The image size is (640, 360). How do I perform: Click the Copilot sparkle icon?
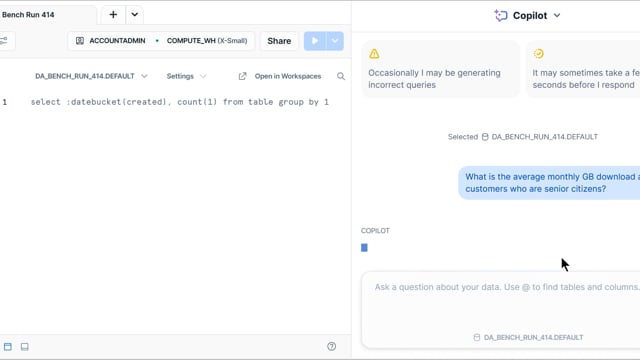500,16
